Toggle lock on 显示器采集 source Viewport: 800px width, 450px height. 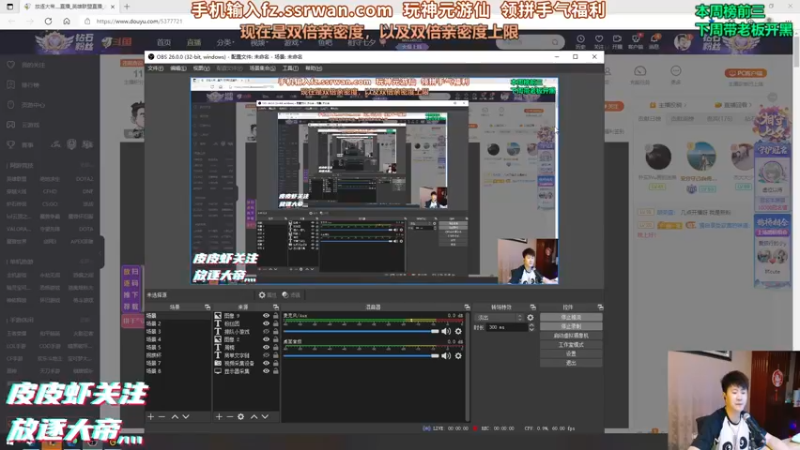(x=276, y=371)
